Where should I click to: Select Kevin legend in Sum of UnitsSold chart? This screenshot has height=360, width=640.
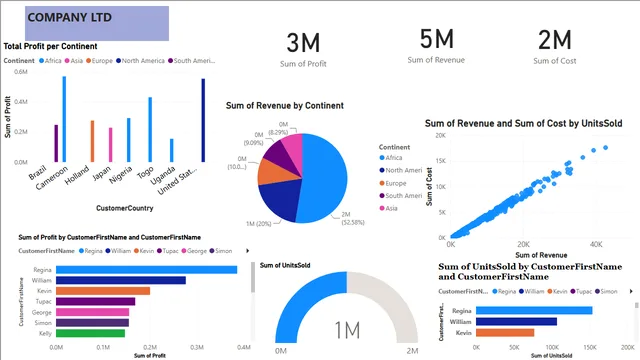[x=558, y=291]
